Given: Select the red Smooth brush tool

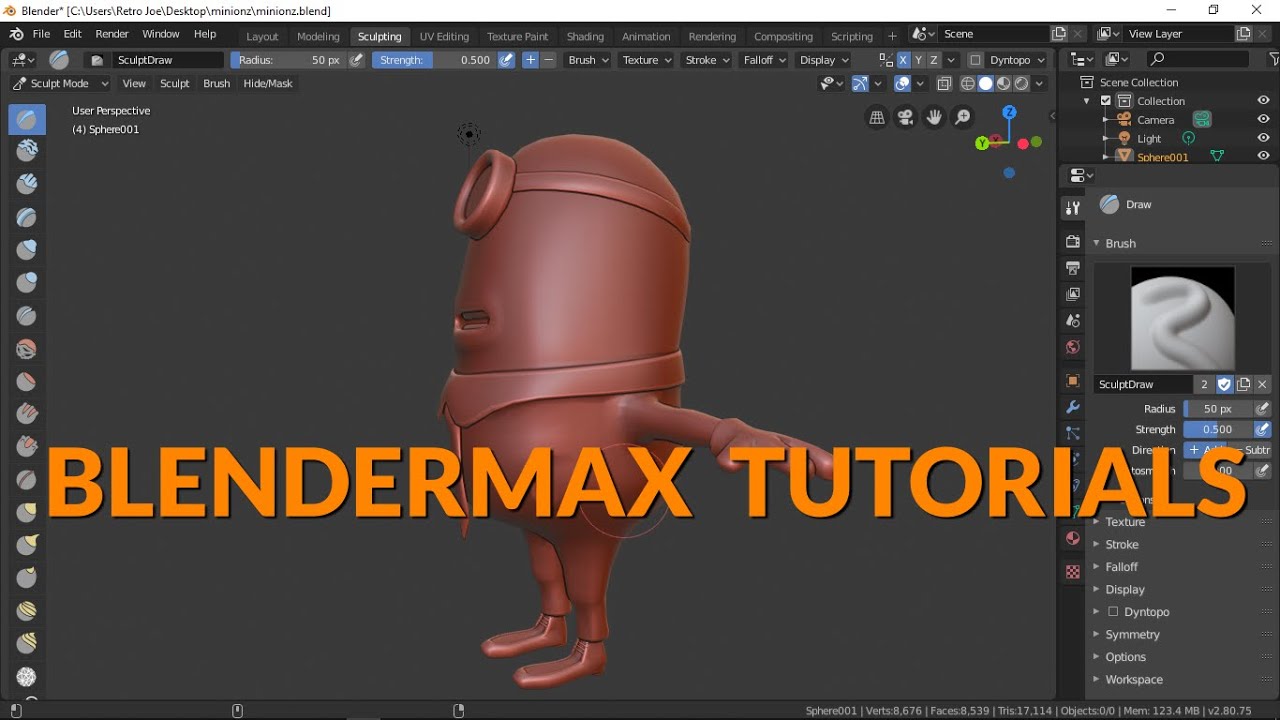Looking at the screenshot, I should point(27,349).
